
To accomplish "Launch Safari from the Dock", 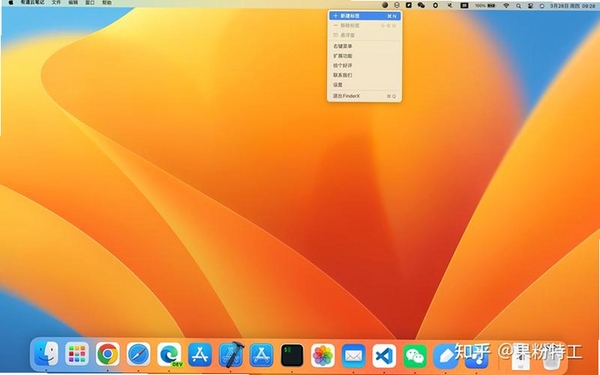I will tap(138, 354).
